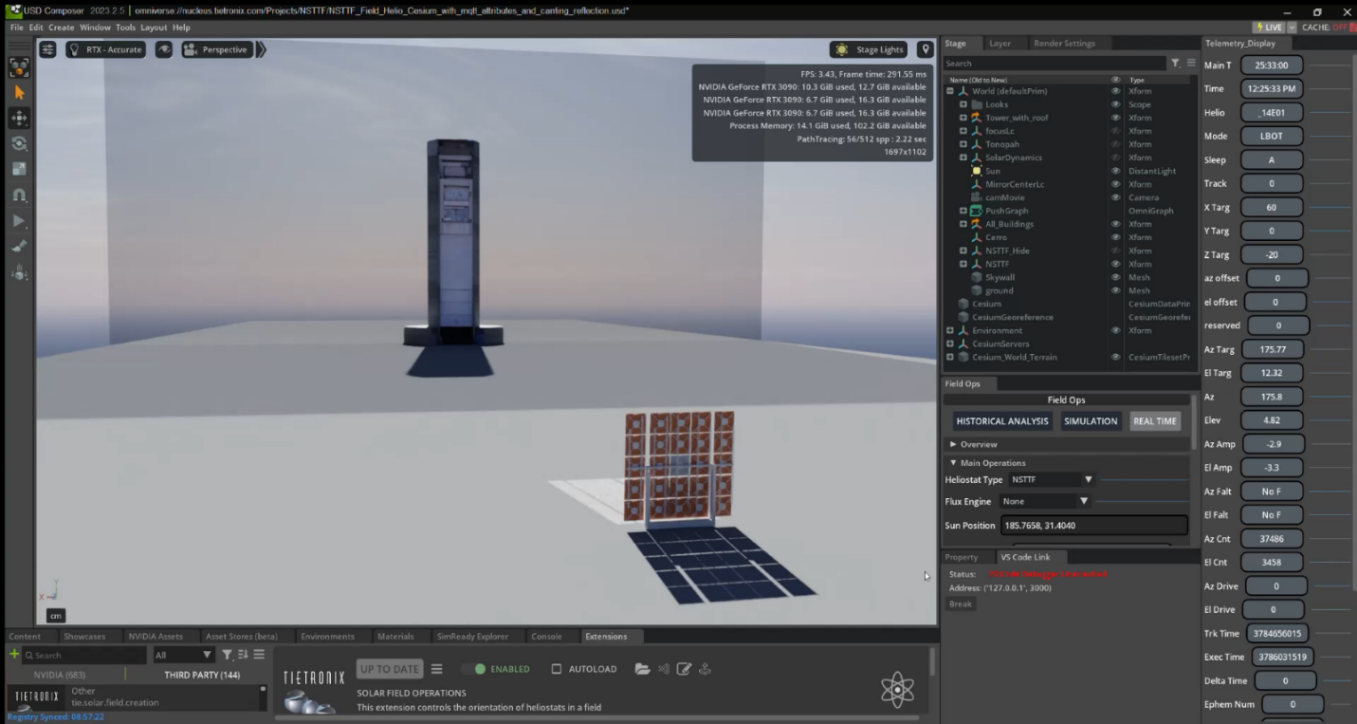Check the AUTOLOAD checkbox
1357x724 pixels.
pos(556,669)
